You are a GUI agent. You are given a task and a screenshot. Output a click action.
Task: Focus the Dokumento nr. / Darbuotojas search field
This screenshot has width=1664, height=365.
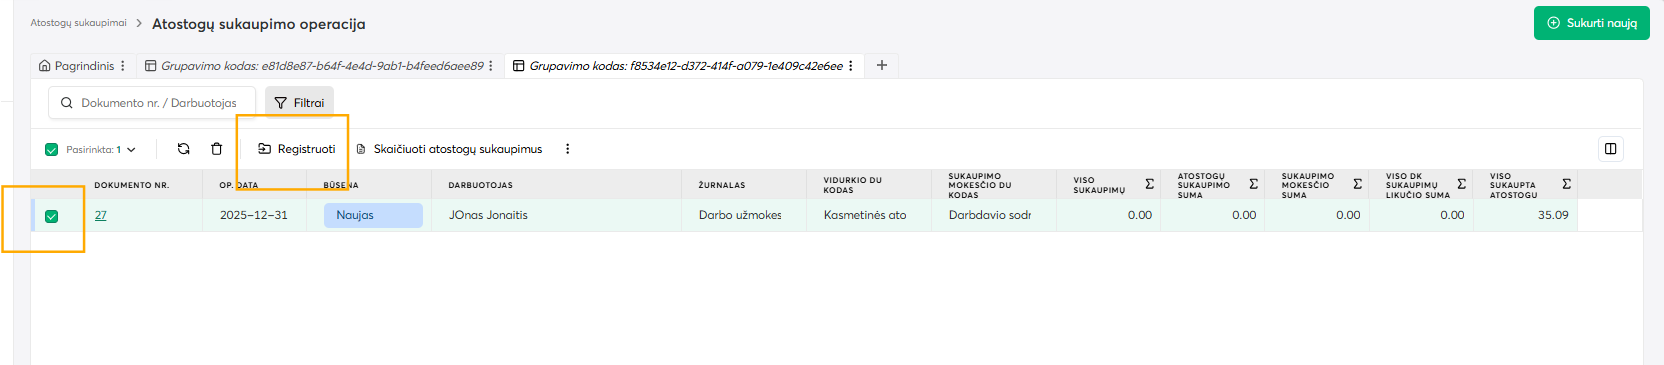pyautogui.click(x=152, y=103)
